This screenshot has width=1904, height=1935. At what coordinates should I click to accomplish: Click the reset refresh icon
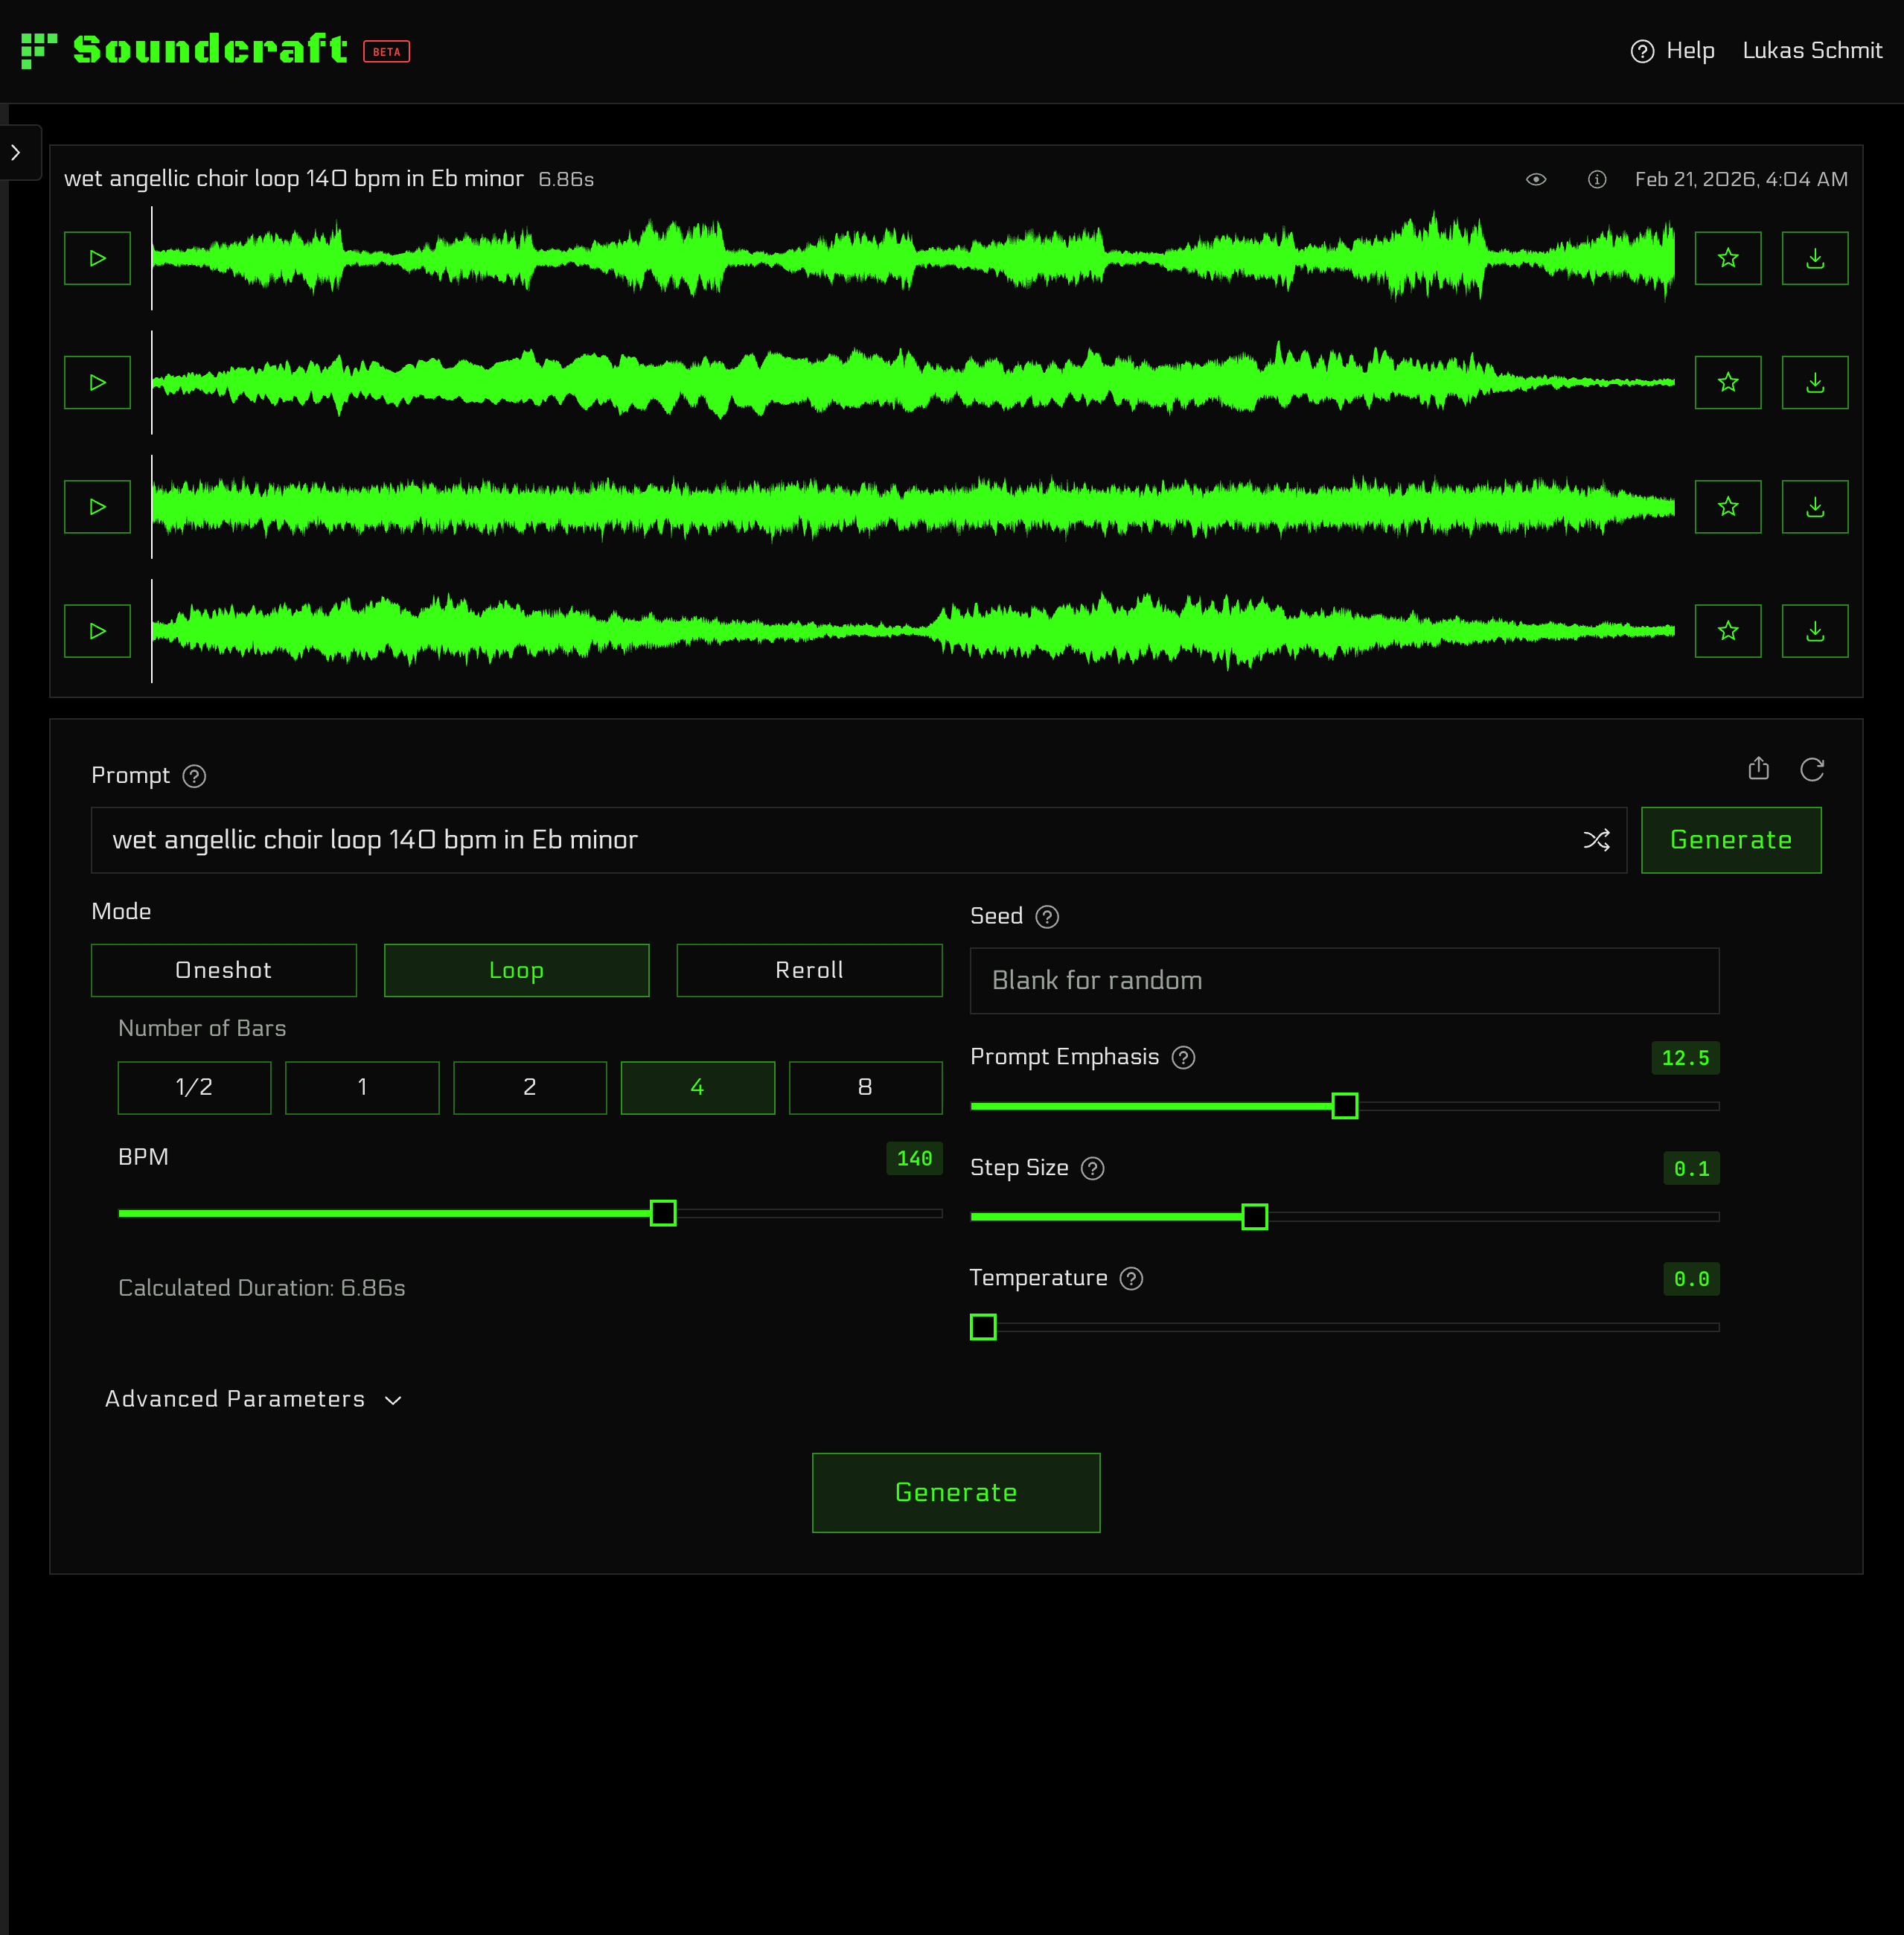(x=1811, y=769)
